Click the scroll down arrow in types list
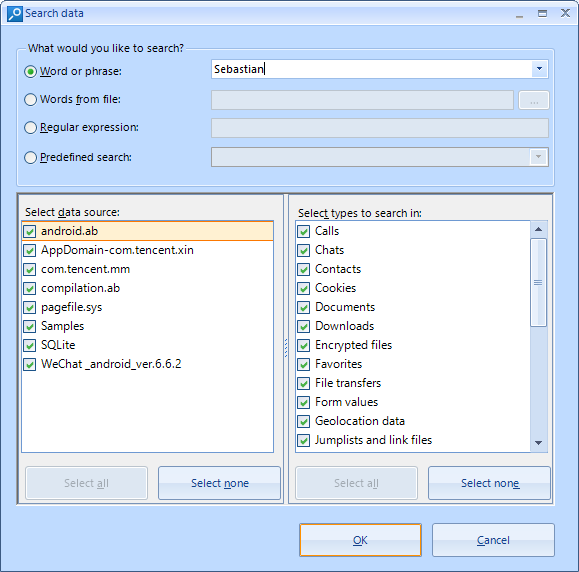 (538, 443)
